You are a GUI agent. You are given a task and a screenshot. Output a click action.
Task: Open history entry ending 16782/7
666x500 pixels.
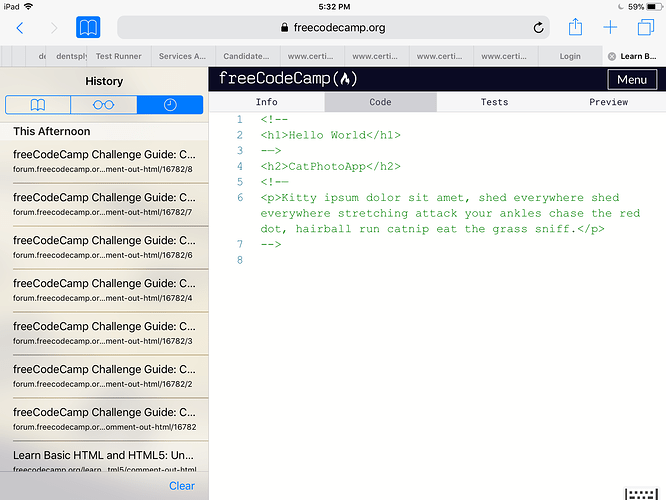tap(104, 204)
